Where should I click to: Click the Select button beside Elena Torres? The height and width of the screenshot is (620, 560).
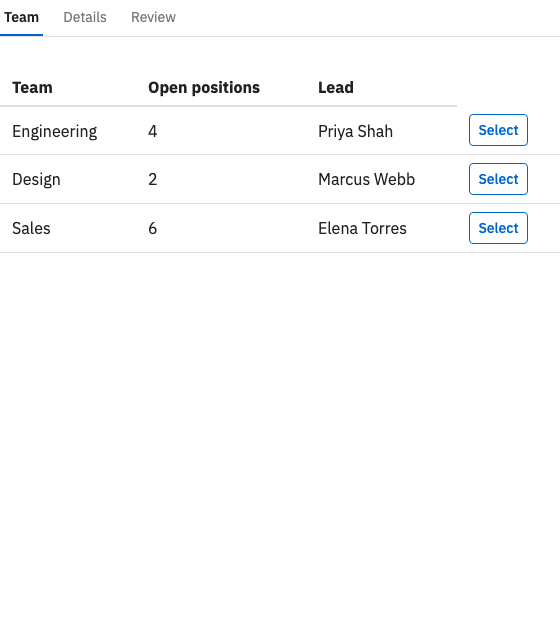tap(498, 228)
